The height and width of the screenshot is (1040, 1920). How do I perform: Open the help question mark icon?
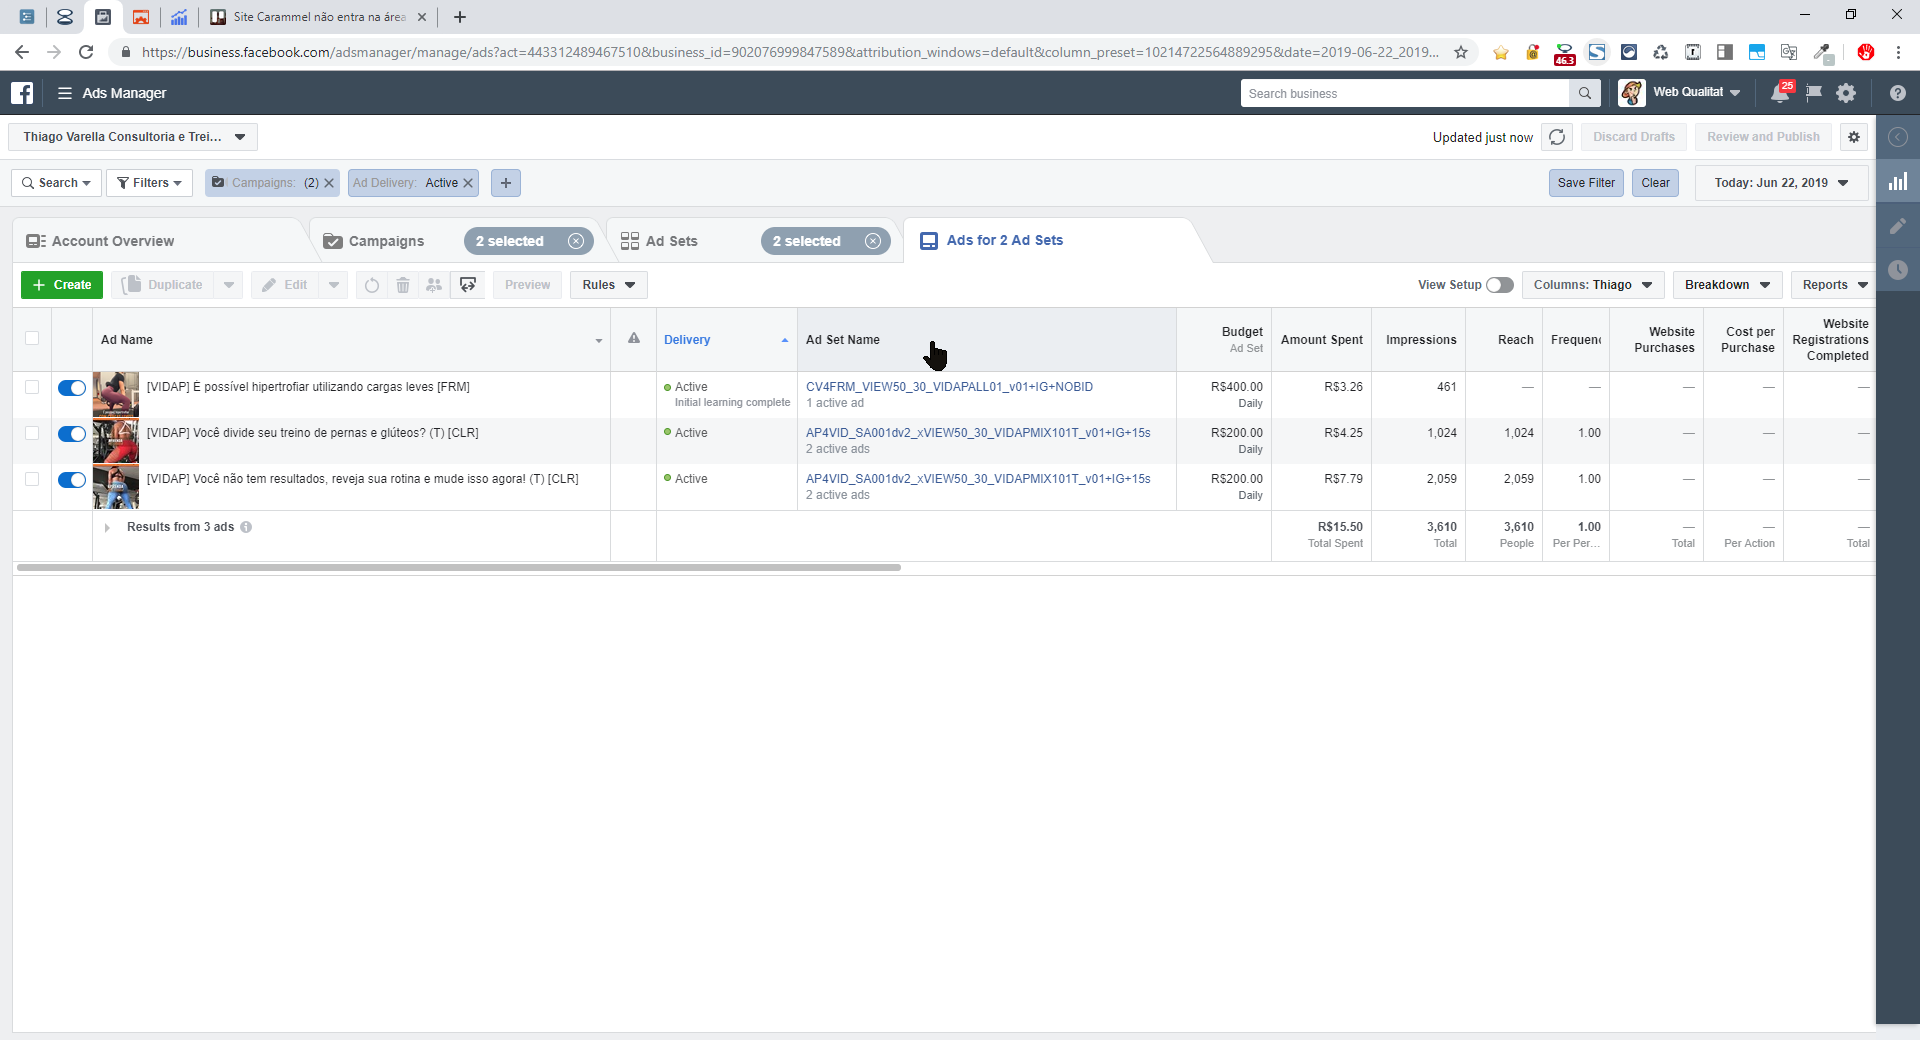[1897, 93]
